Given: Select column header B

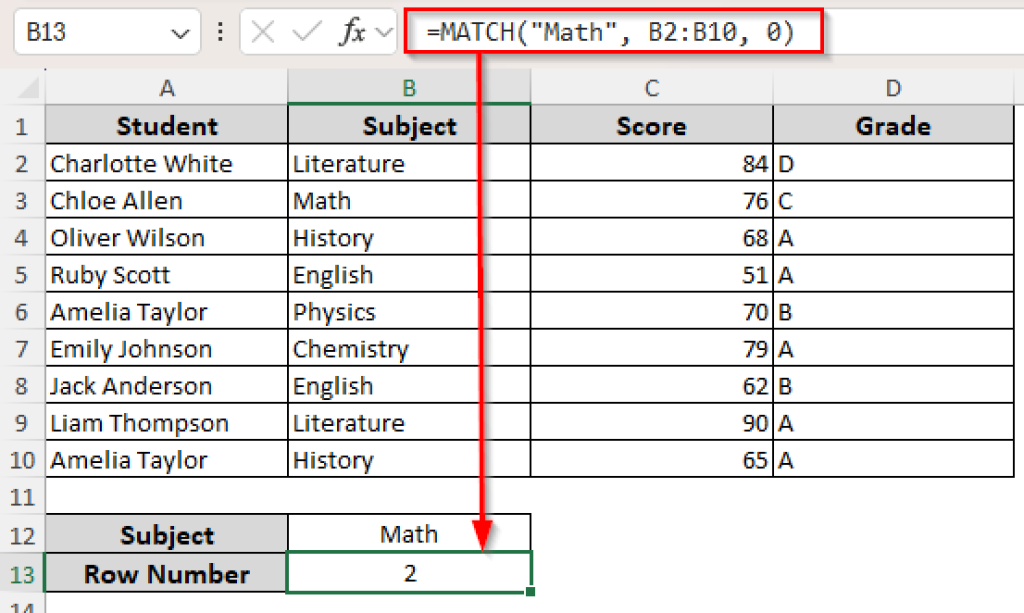Looking at the screenshot, I should coord(408,88).
